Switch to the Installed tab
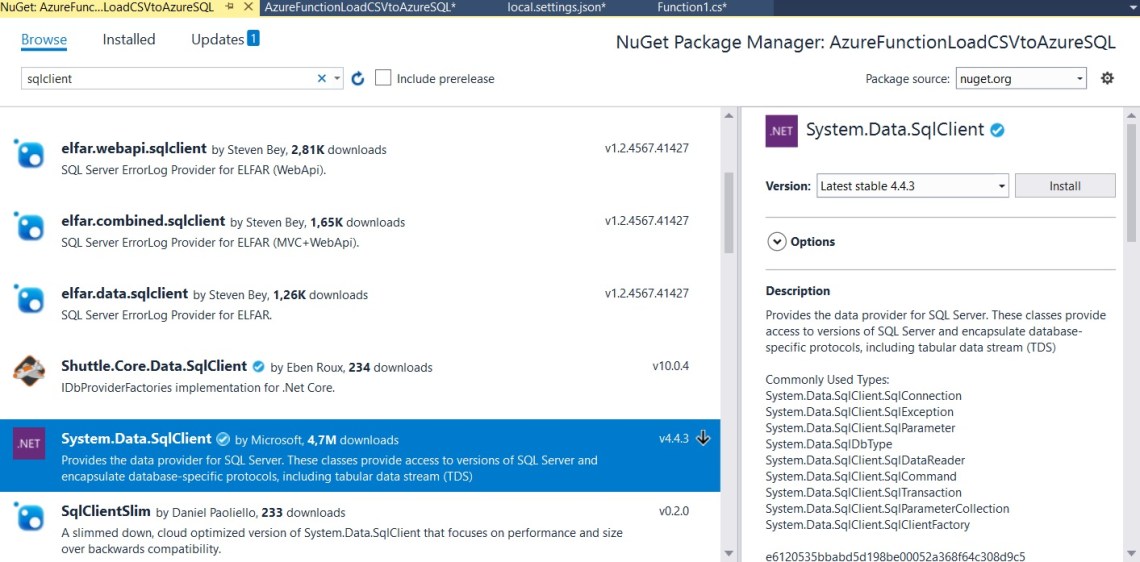 129,39
